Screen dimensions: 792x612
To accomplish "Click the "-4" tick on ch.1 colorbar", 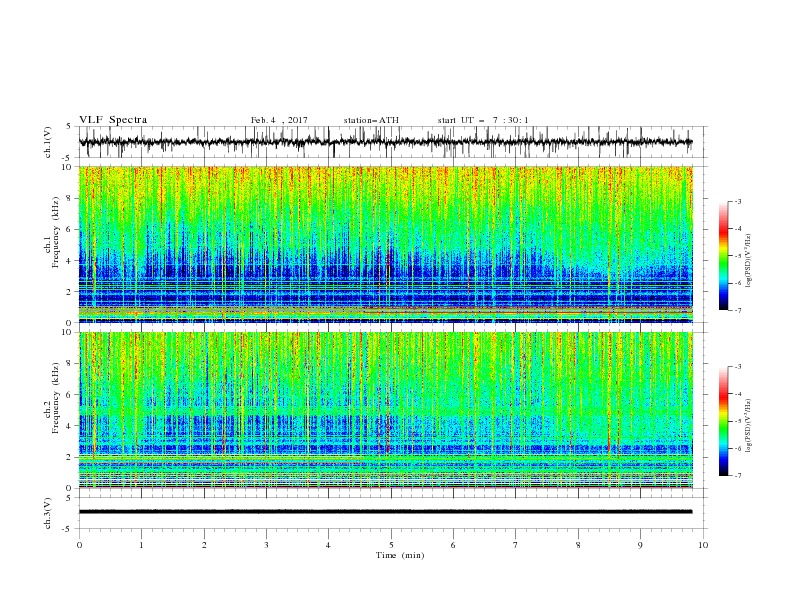I will [x=738, y=229].
